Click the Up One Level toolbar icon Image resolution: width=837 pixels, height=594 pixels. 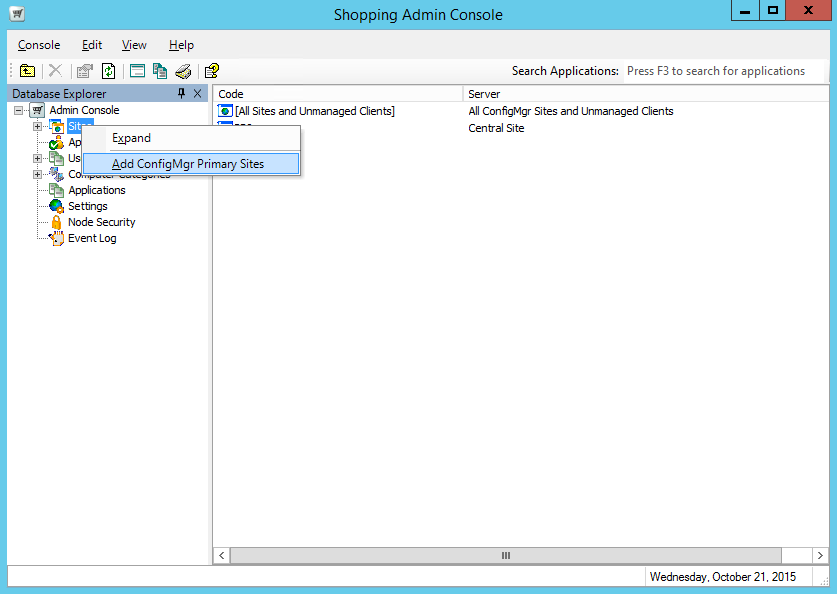tap(28, 71)
